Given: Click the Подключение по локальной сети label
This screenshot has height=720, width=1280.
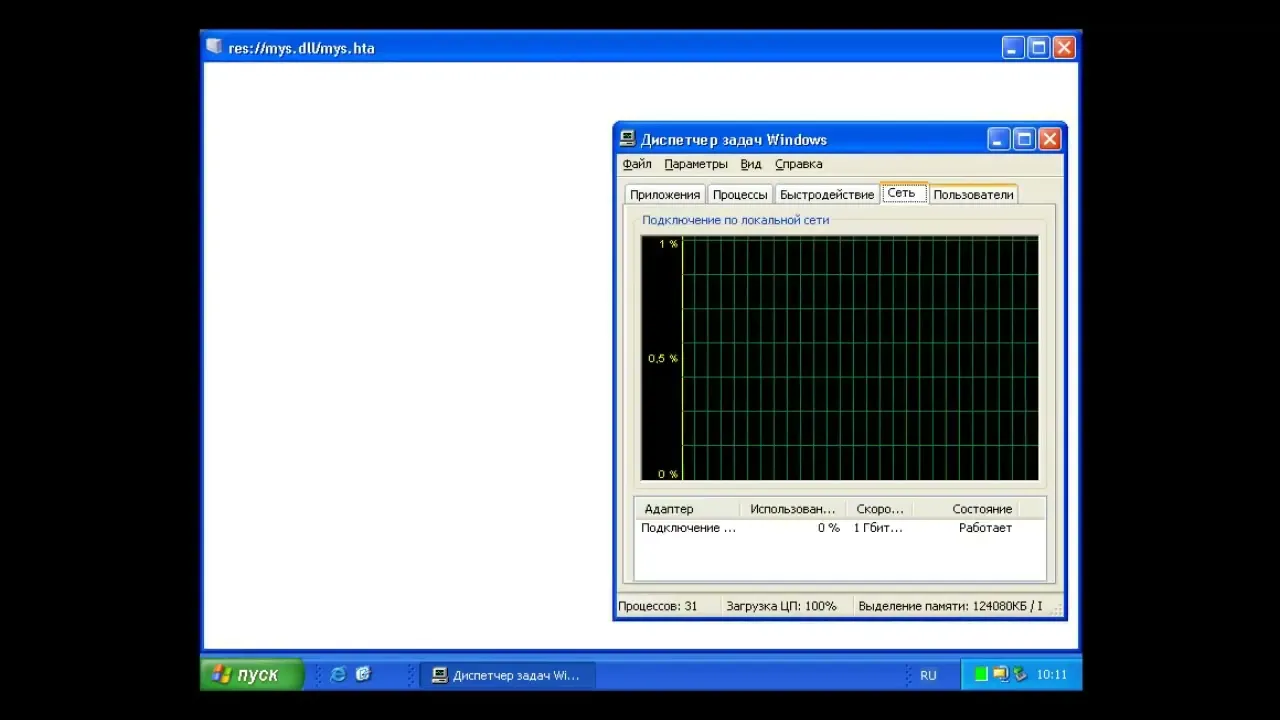Looking at the screenshot, I should point(736,220).
